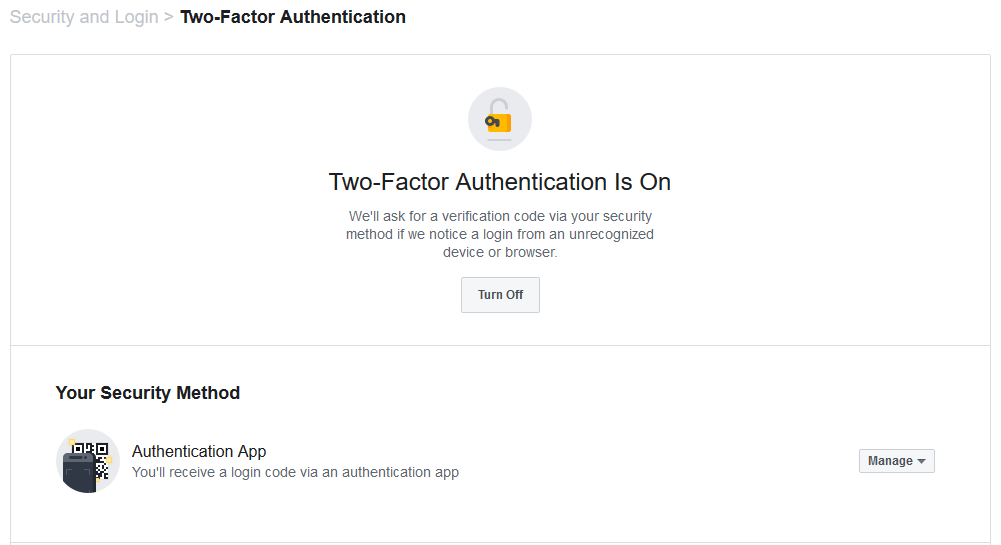
Task: Click the unlocked padlock icon
Action: 500,119
